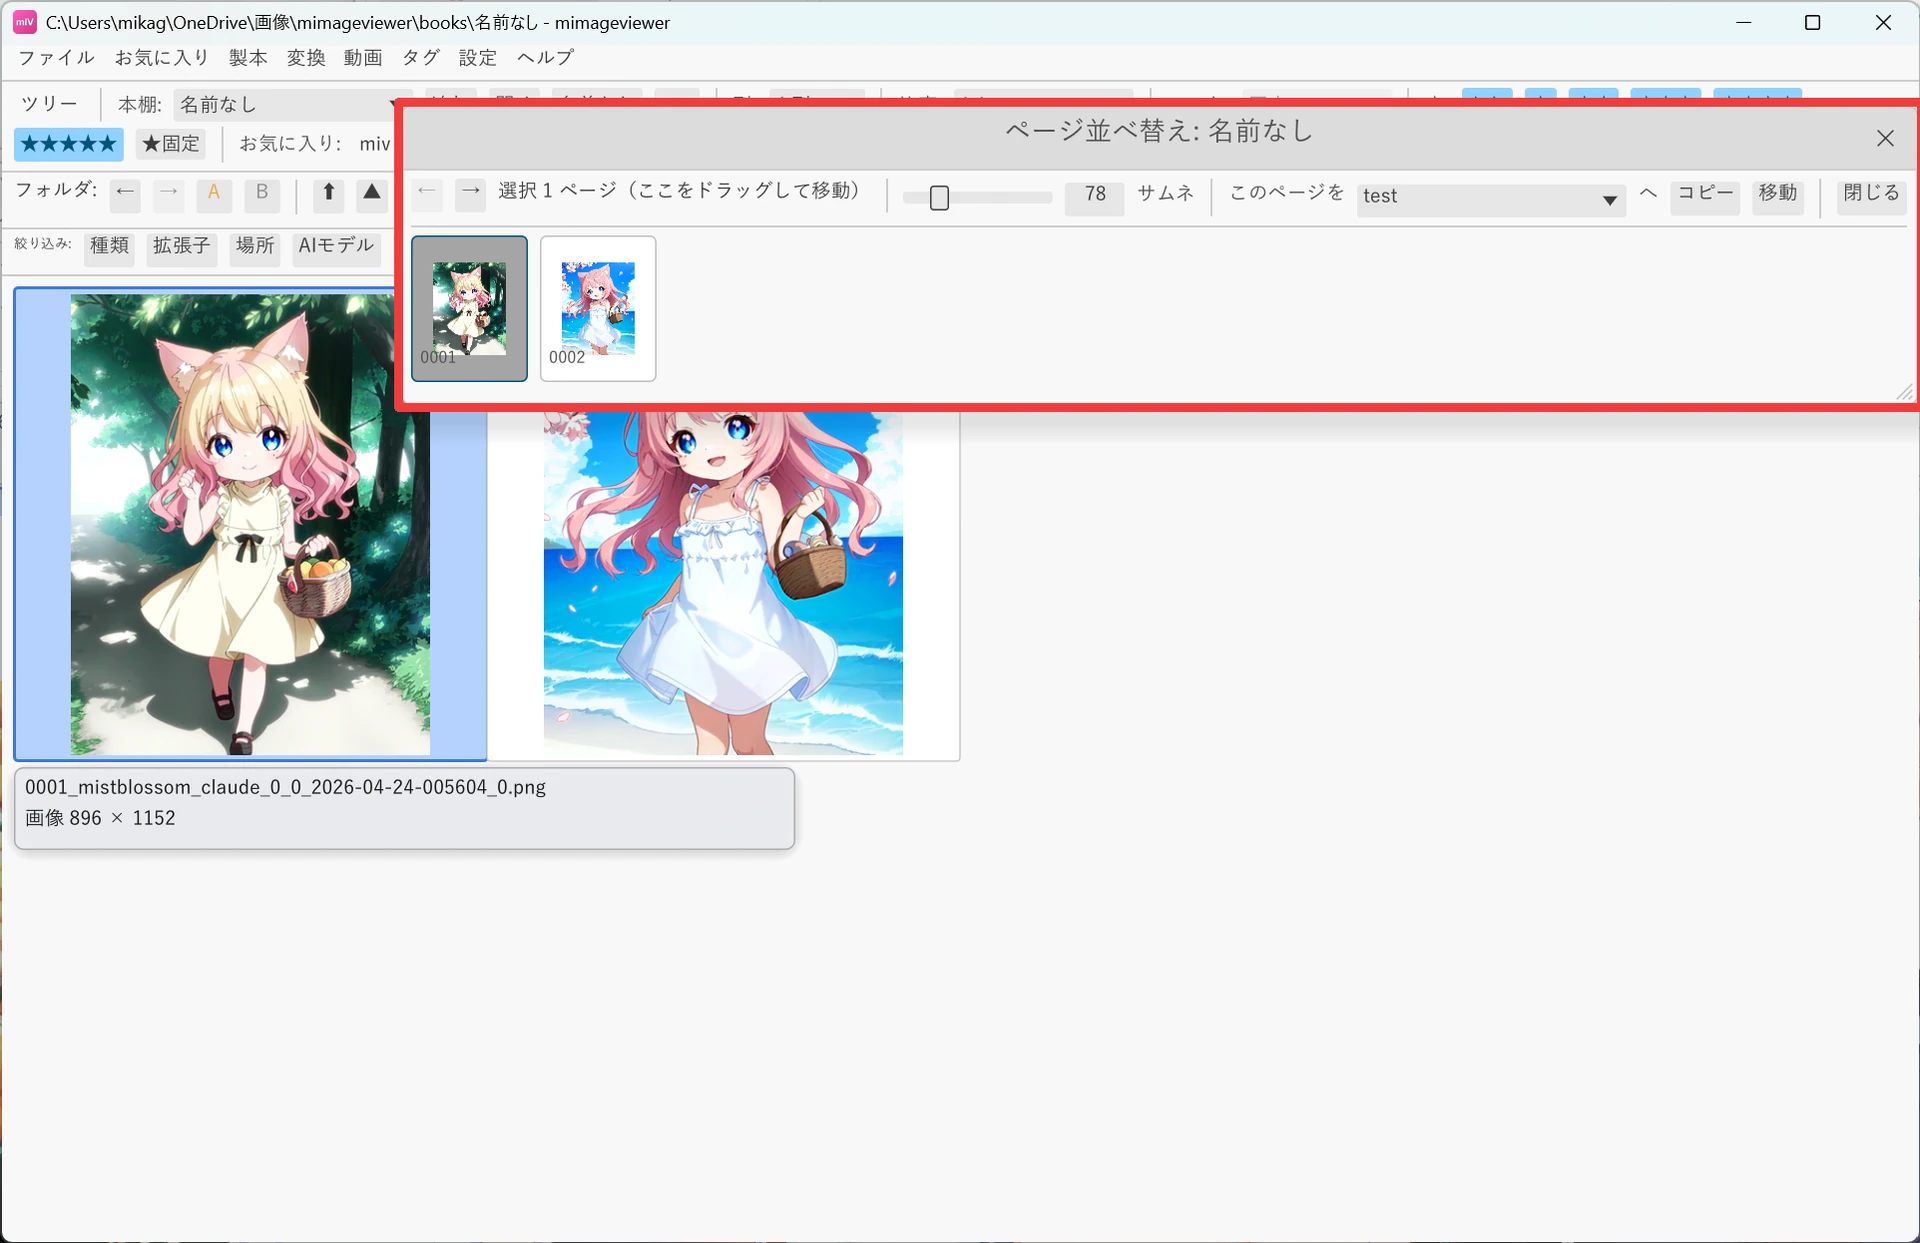
Task: Select page thumbnail 0002
Action: click(598, 308)
